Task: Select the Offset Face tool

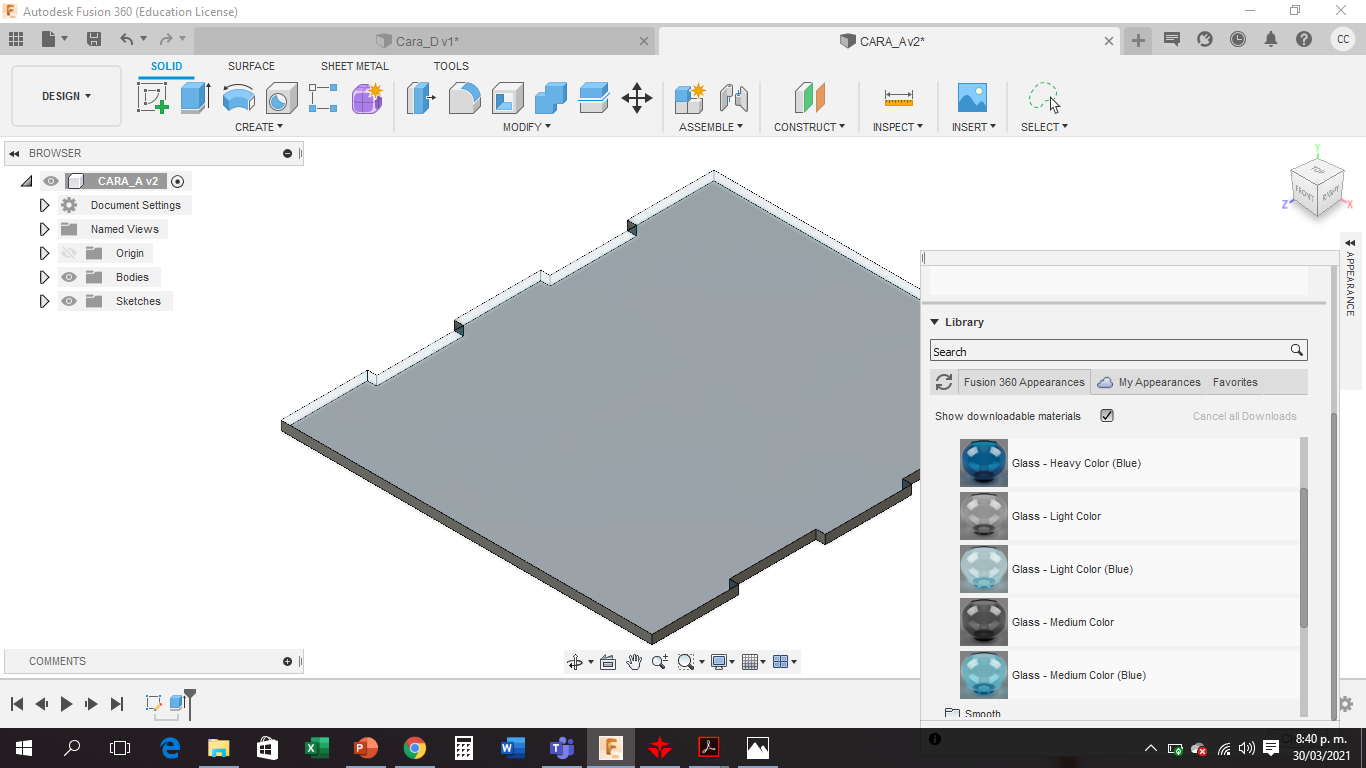Action: click(594, 98)
